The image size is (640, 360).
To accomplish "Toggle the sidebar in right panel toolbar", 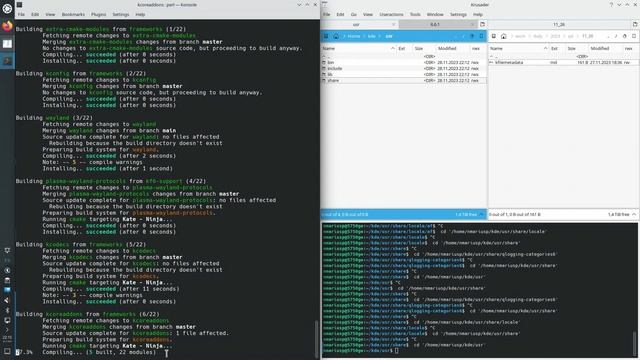I will click(x=634, y=36).
